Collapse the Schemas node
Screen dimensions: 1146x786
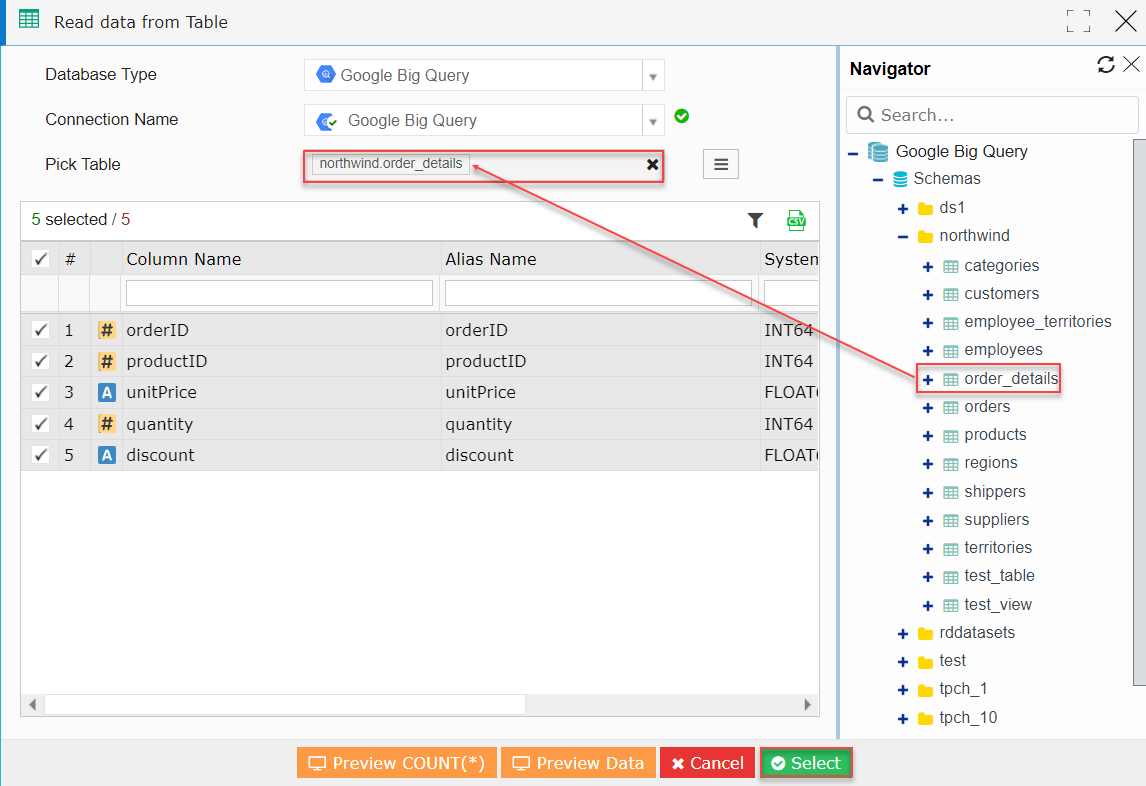pos(878,180)
